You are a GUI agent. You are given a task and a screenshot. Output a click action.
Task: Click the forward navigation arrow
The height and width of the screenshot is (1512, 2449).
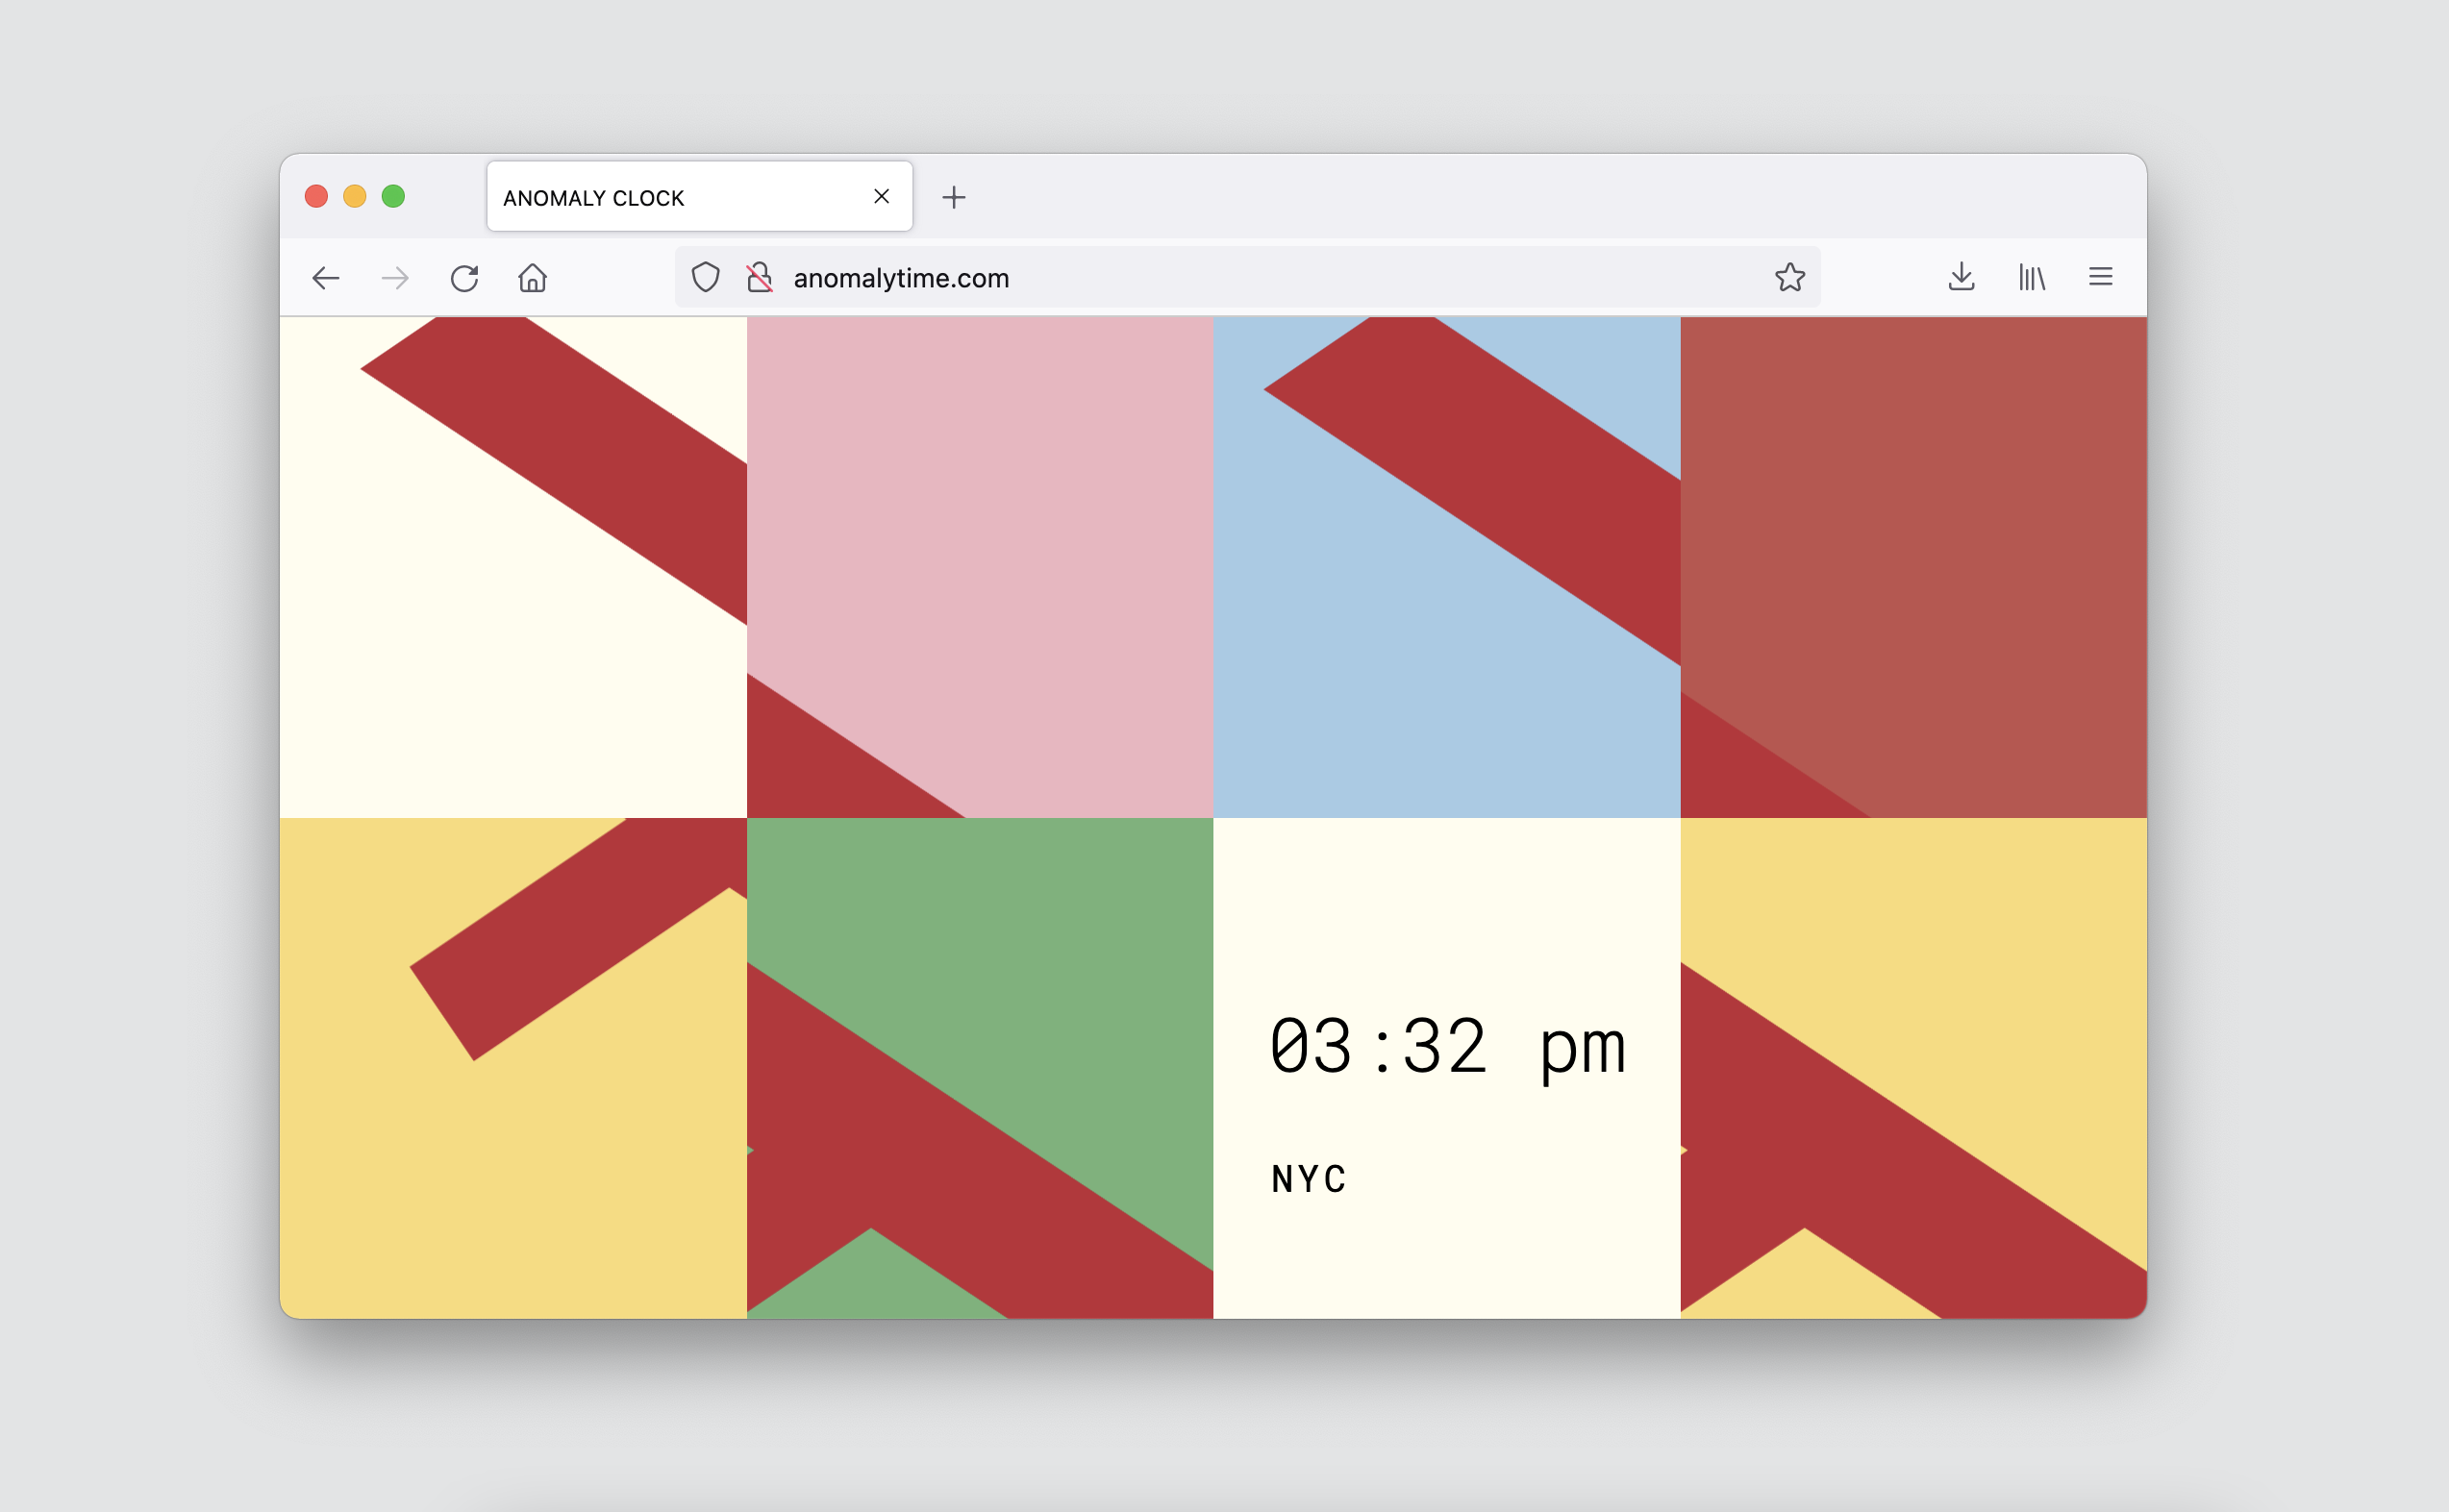click(x=395, y=278)
